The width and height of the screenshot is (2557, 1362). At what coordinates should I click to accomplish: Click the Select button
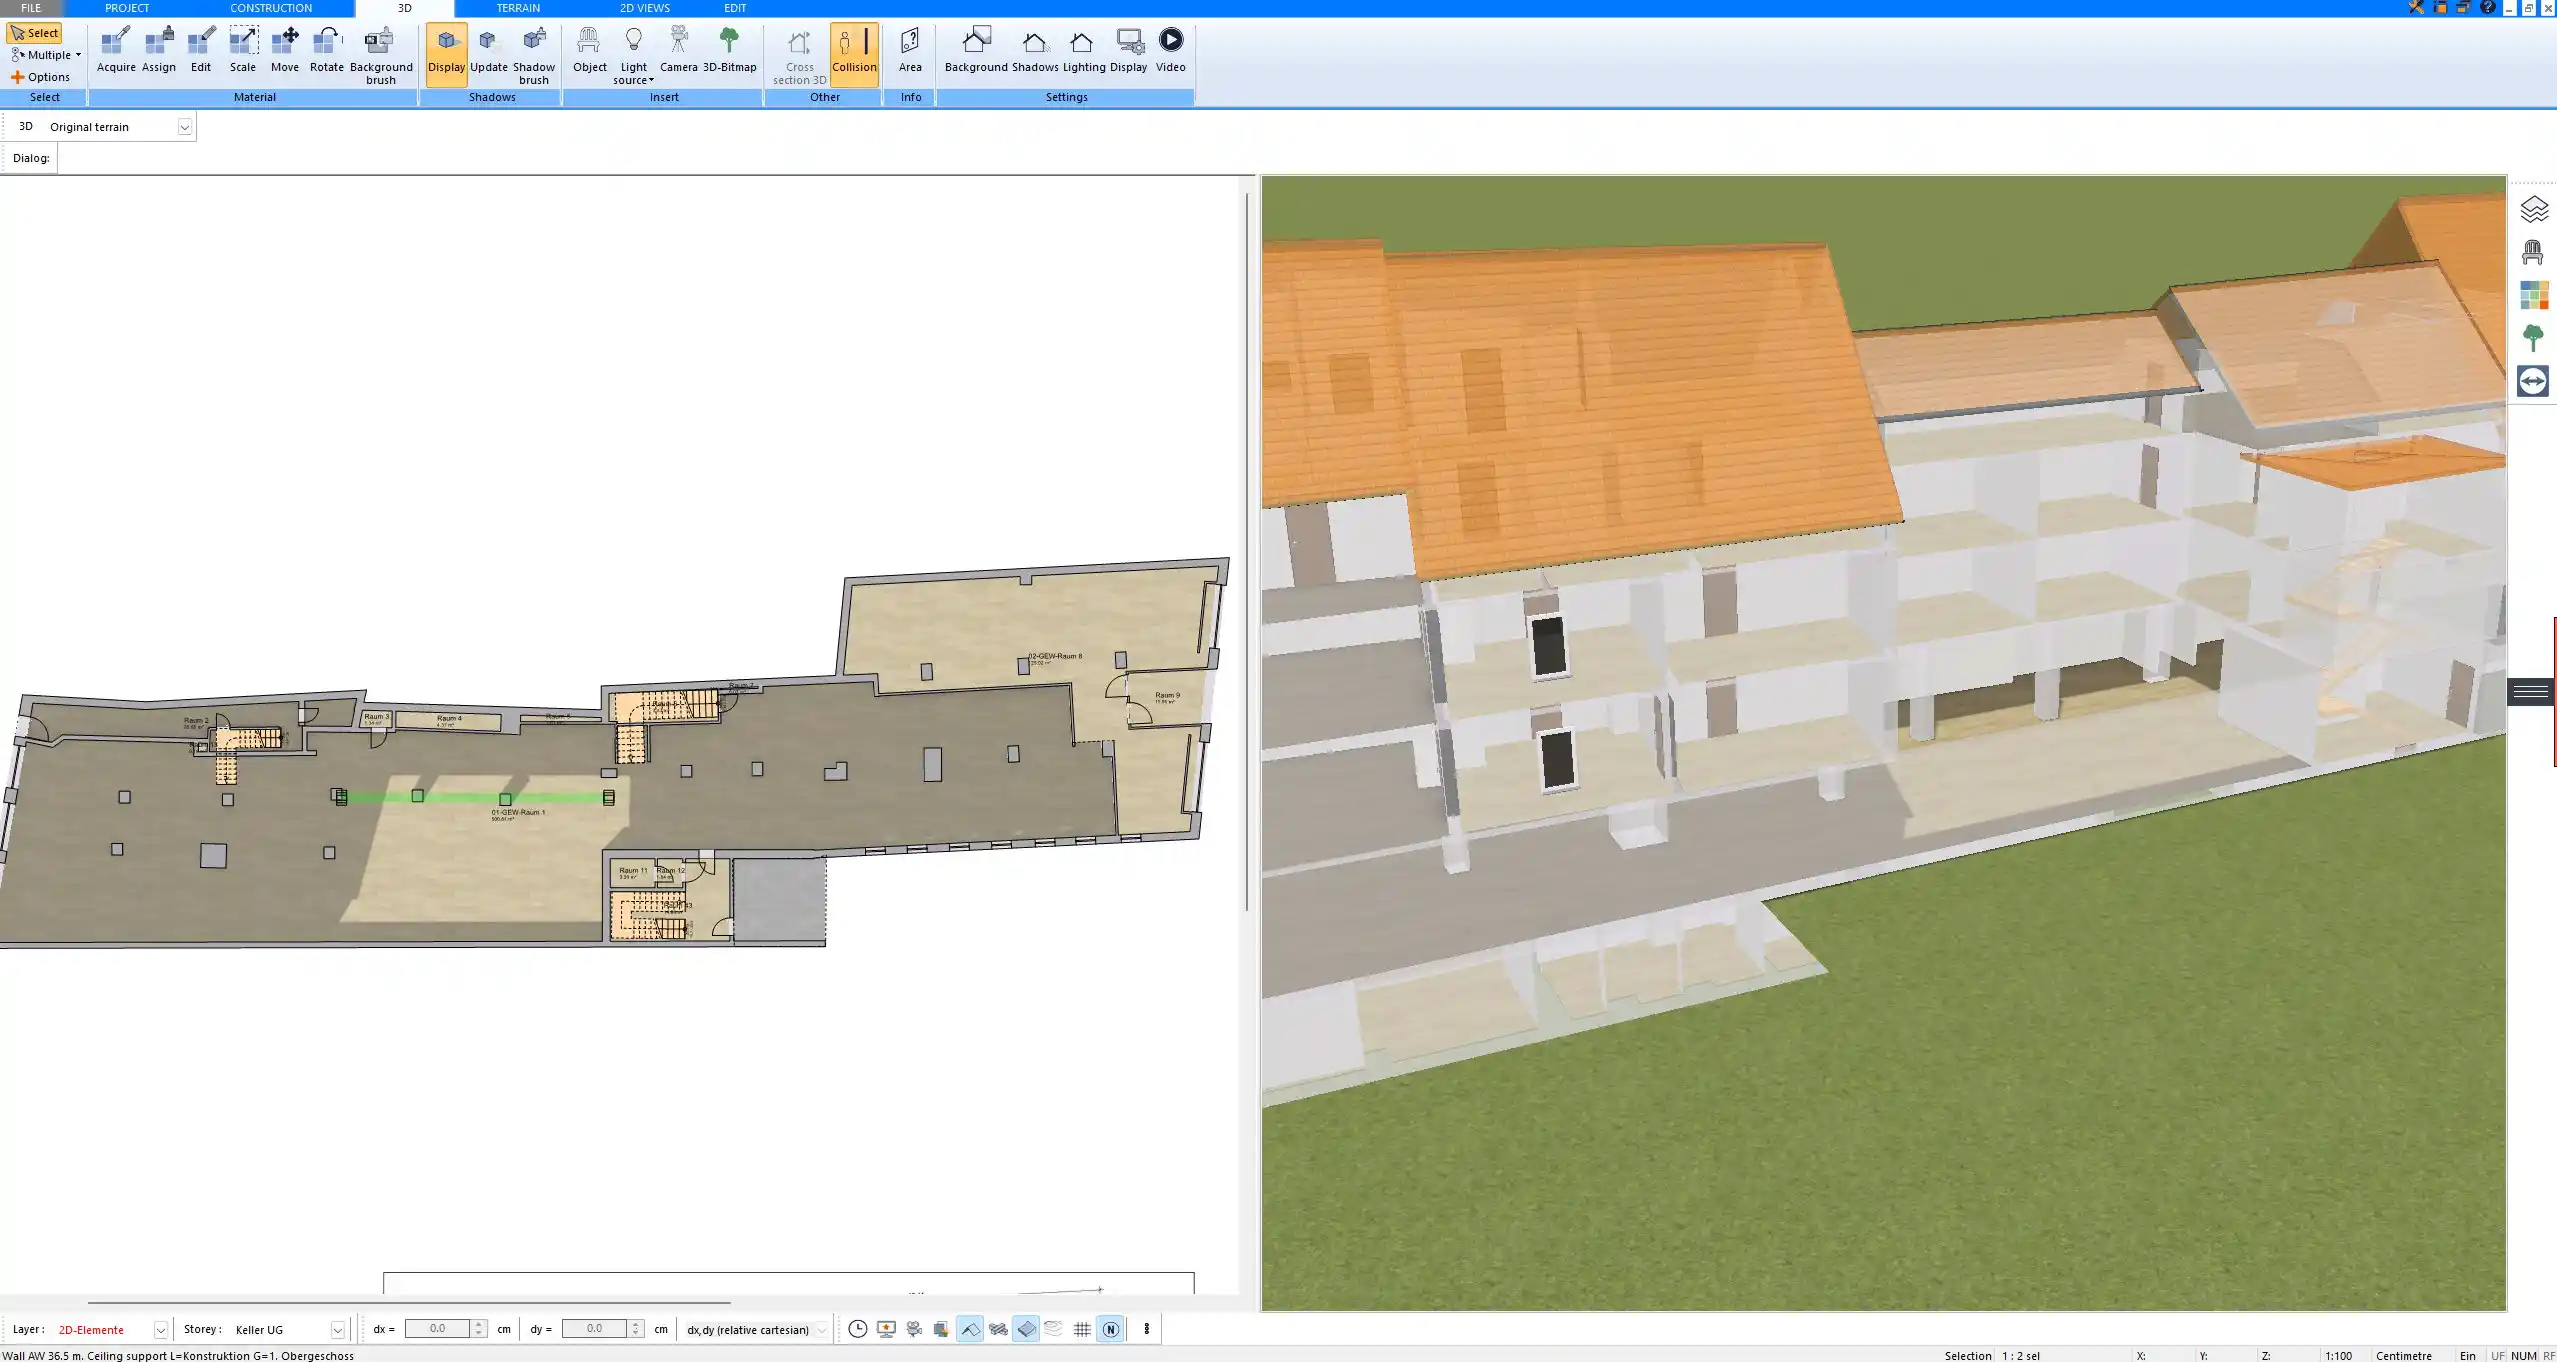35,33
